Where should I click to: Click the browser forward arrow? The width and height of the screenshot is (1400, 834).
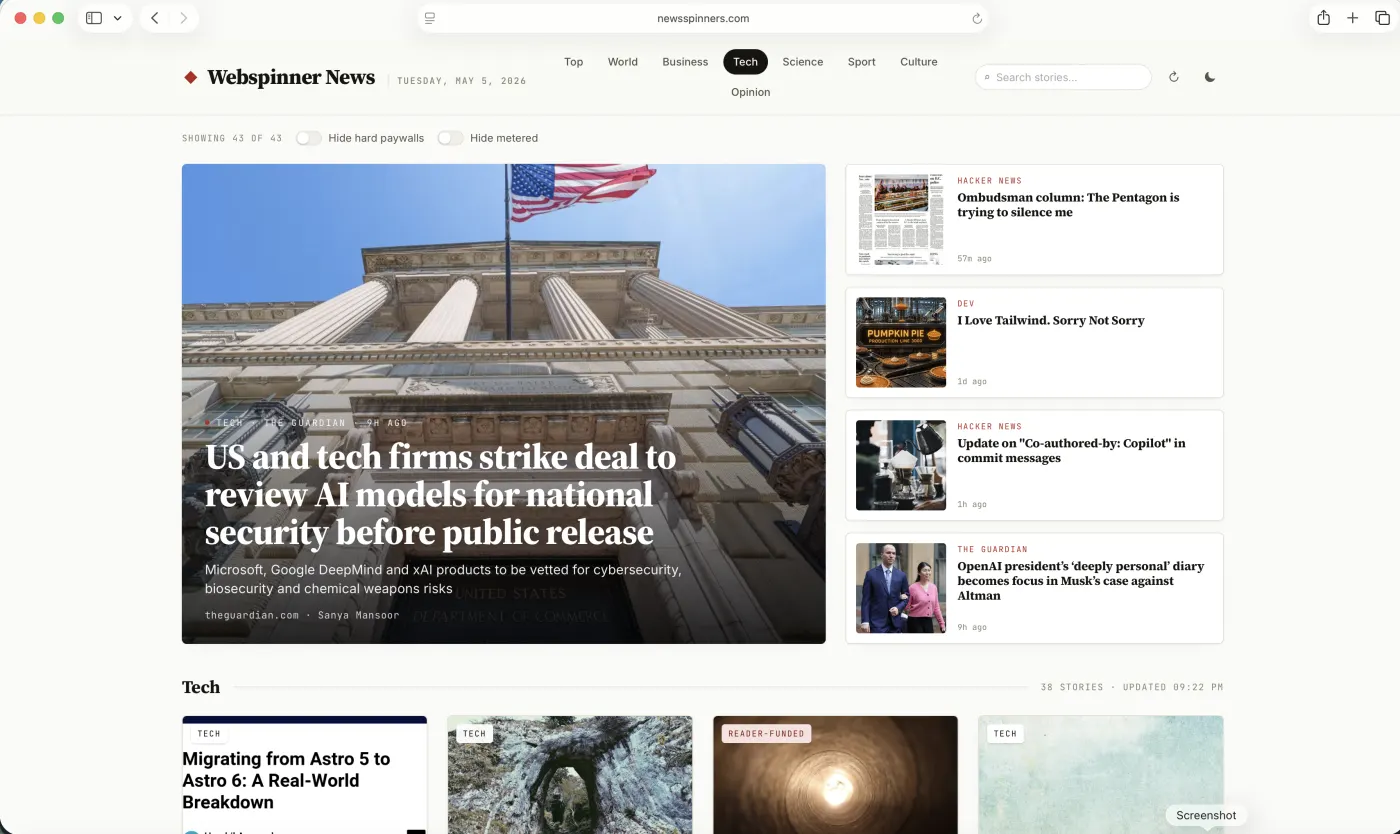(x=183, y=18)
